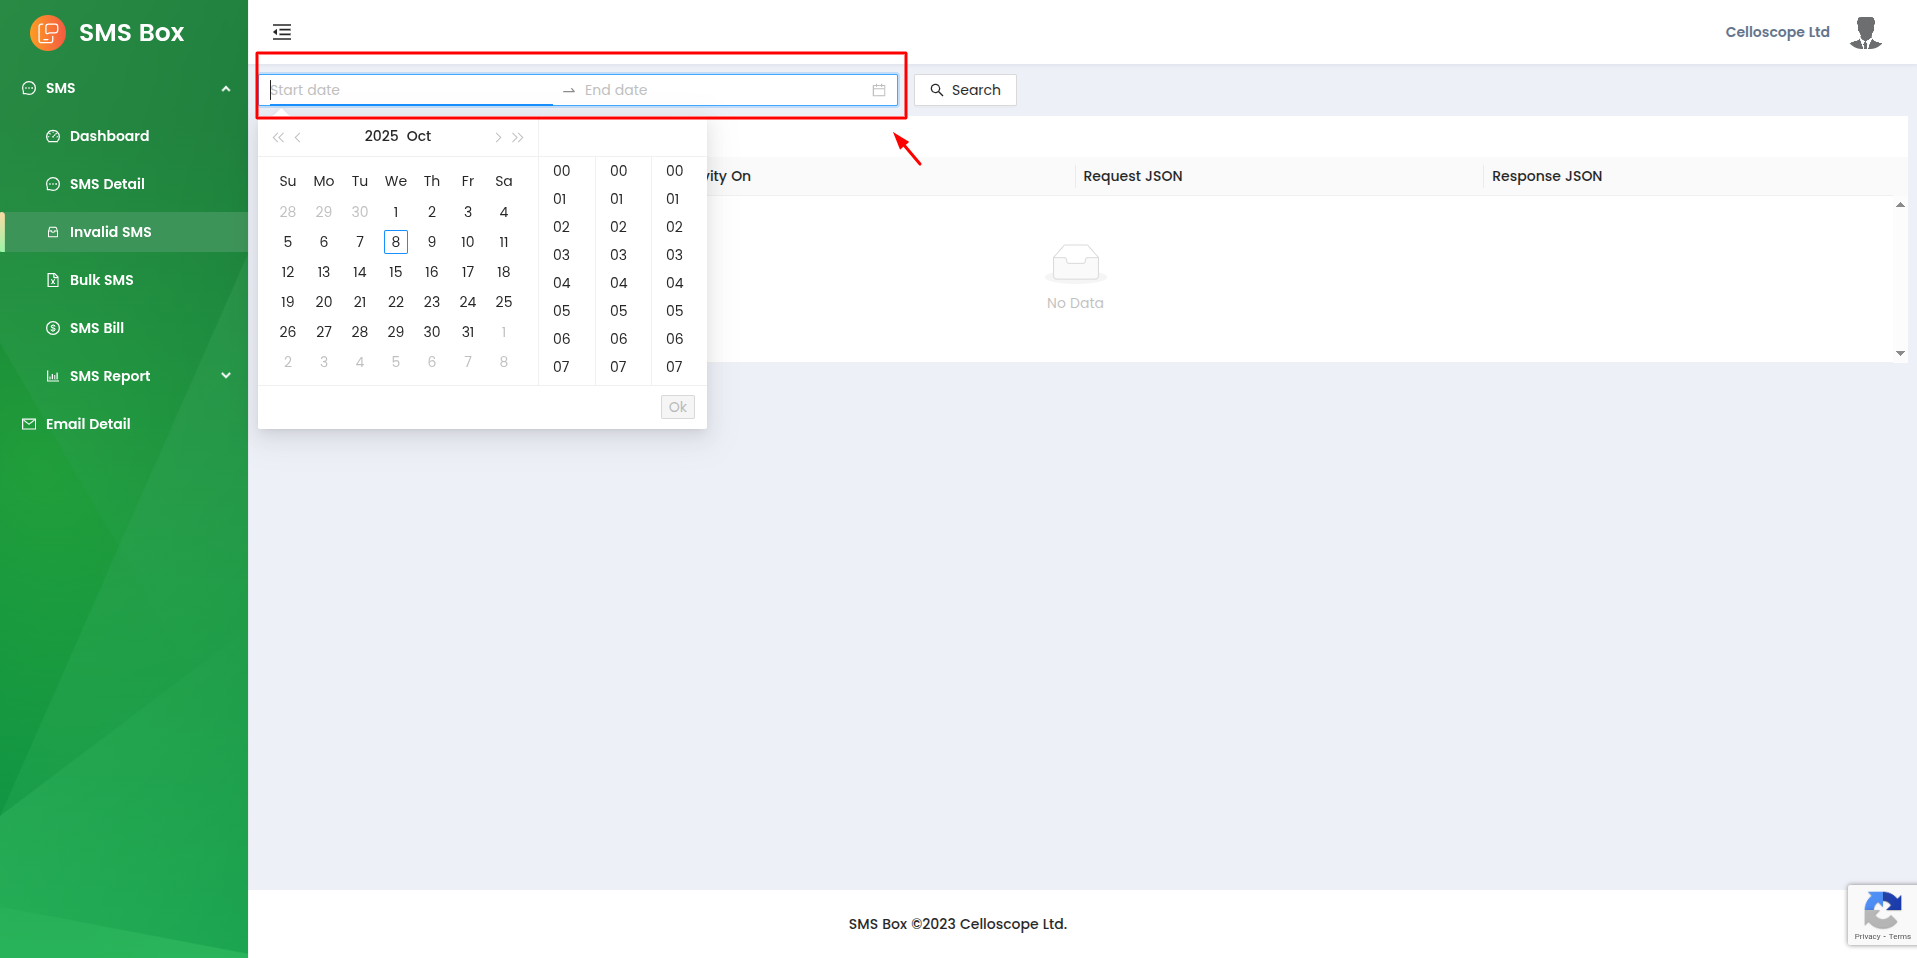Select October 15 in the calendar
This screenshot has height=958, width=1917.
[396, 272]
